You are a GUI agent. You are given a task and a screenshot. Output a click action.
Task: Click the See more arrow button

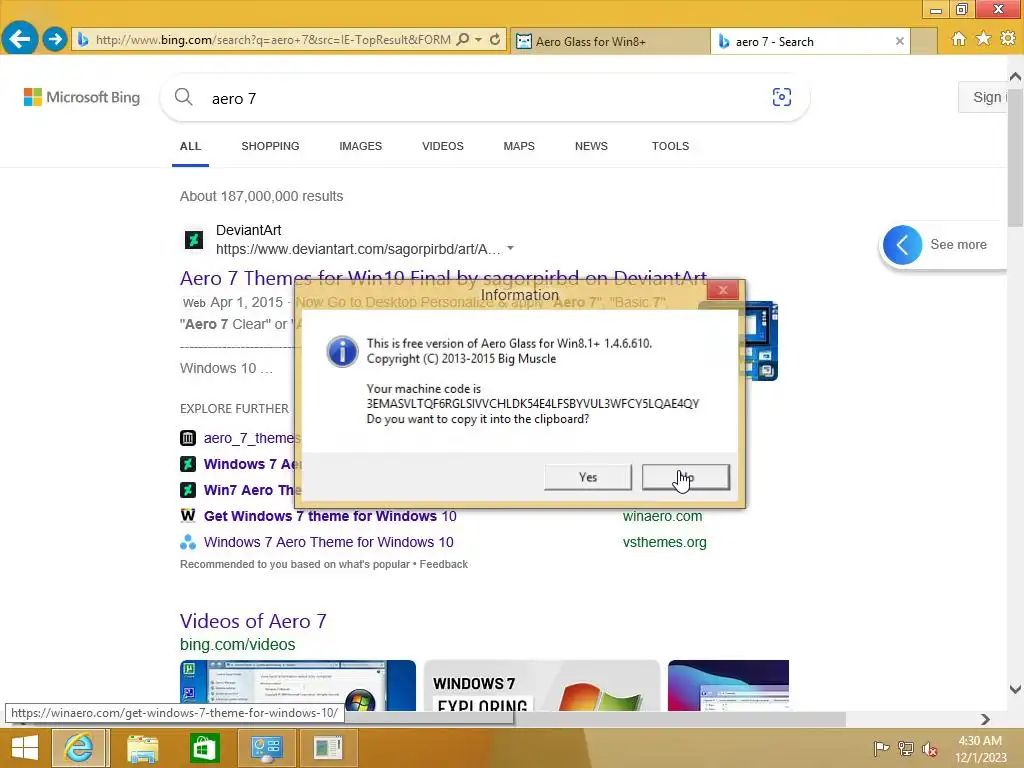(x=902, y=245)
